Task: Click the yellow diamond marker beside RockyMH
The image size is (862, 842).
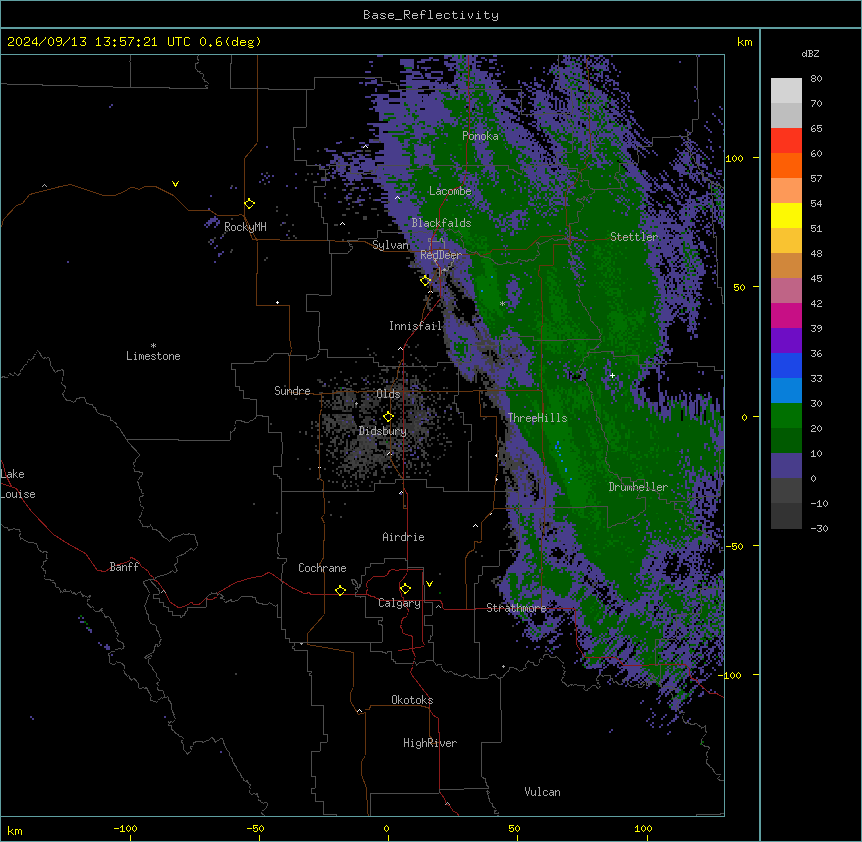Action: coord(250,204)
